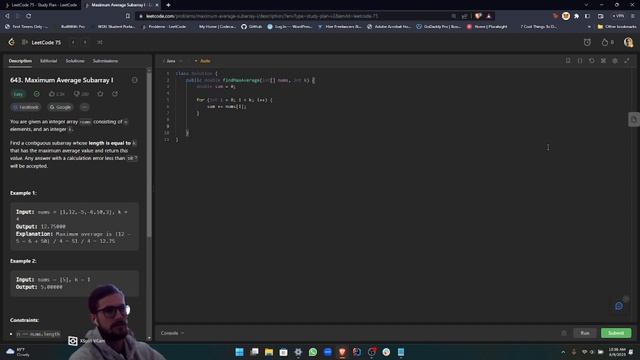Go back in browser history

(x=7, y=16)
